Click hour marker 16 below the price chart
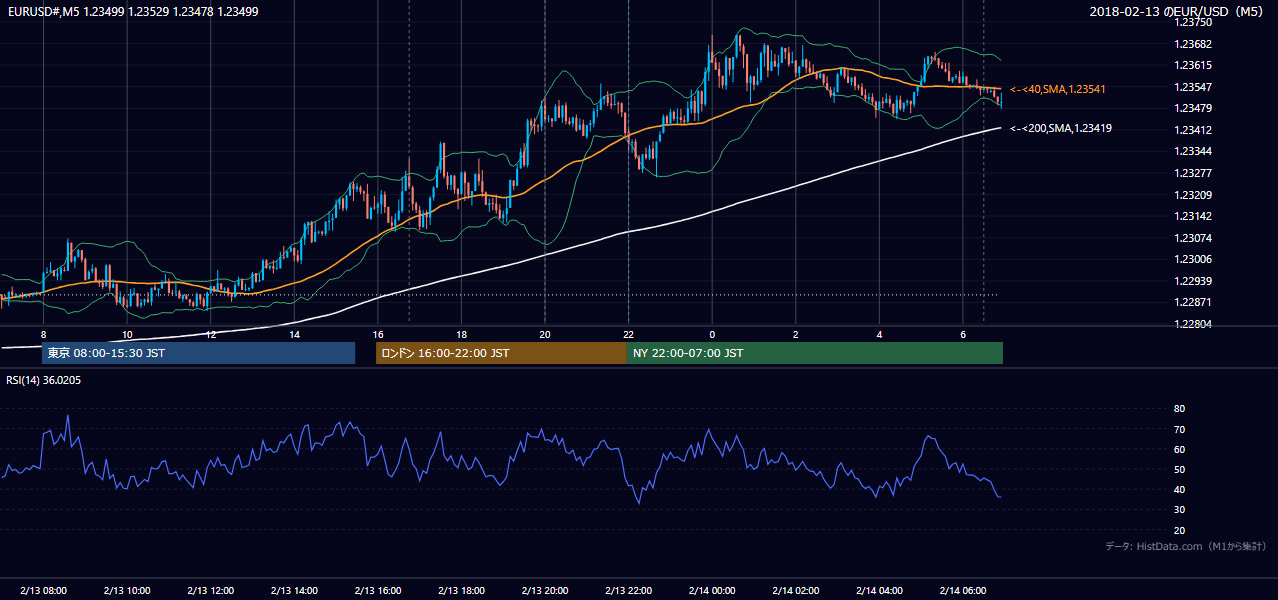 (x=378, y=334)
